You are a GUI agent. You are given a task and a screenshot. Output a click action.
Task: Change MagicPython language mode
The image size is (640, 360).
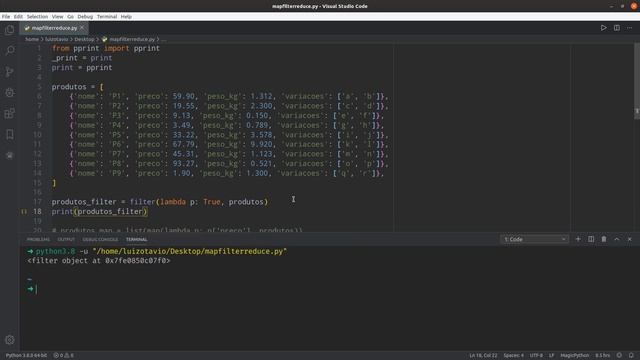point(575,356)
